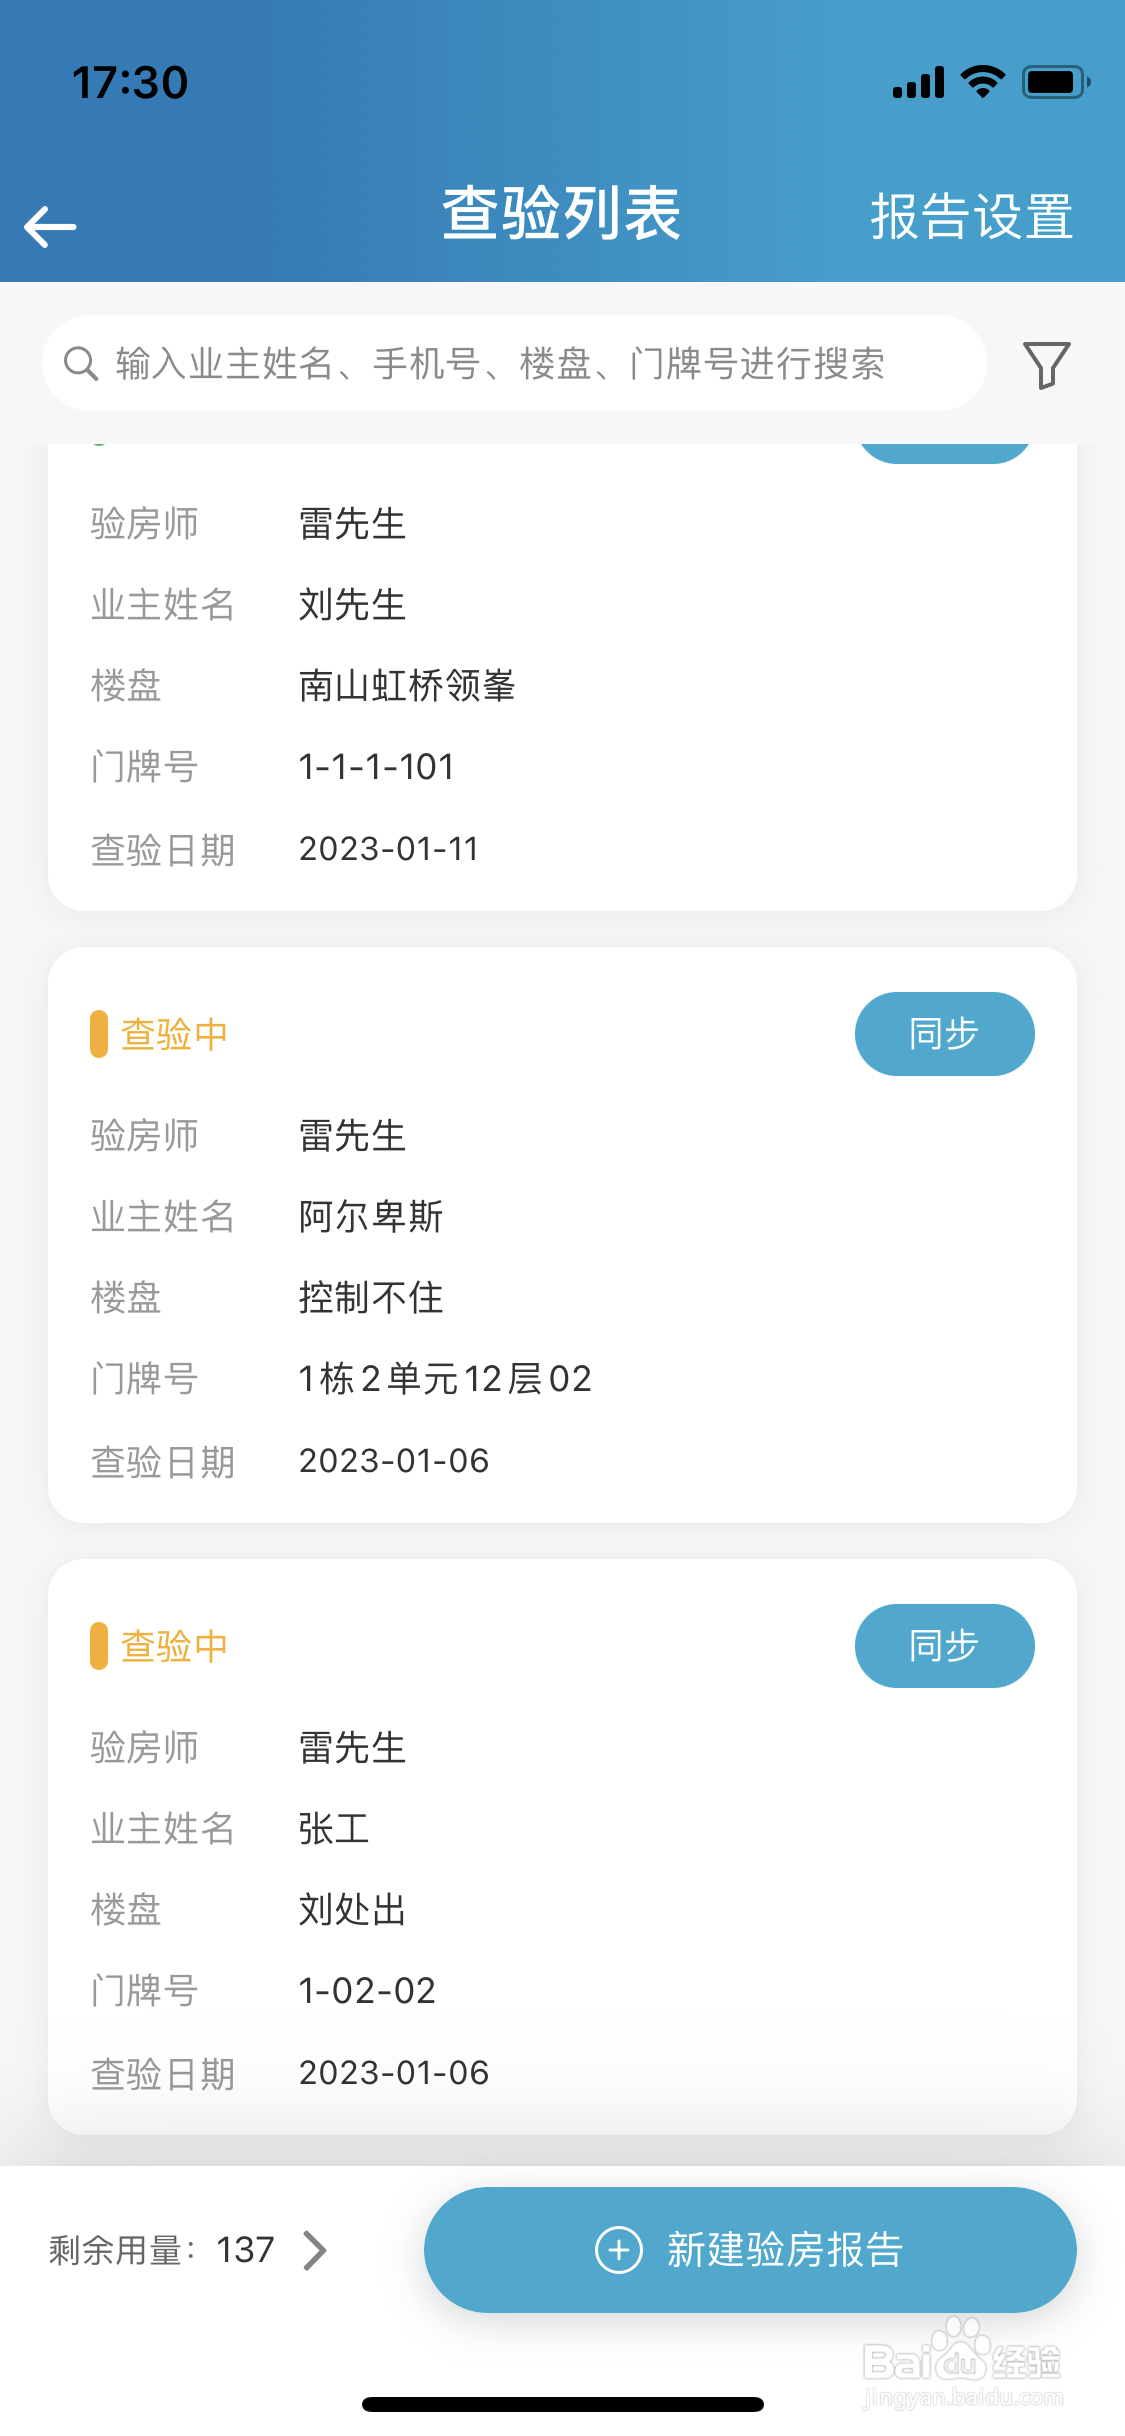Tap the Wi-Fi status icon
This screenshot has width=1125, height=2436.
(983, 82)
